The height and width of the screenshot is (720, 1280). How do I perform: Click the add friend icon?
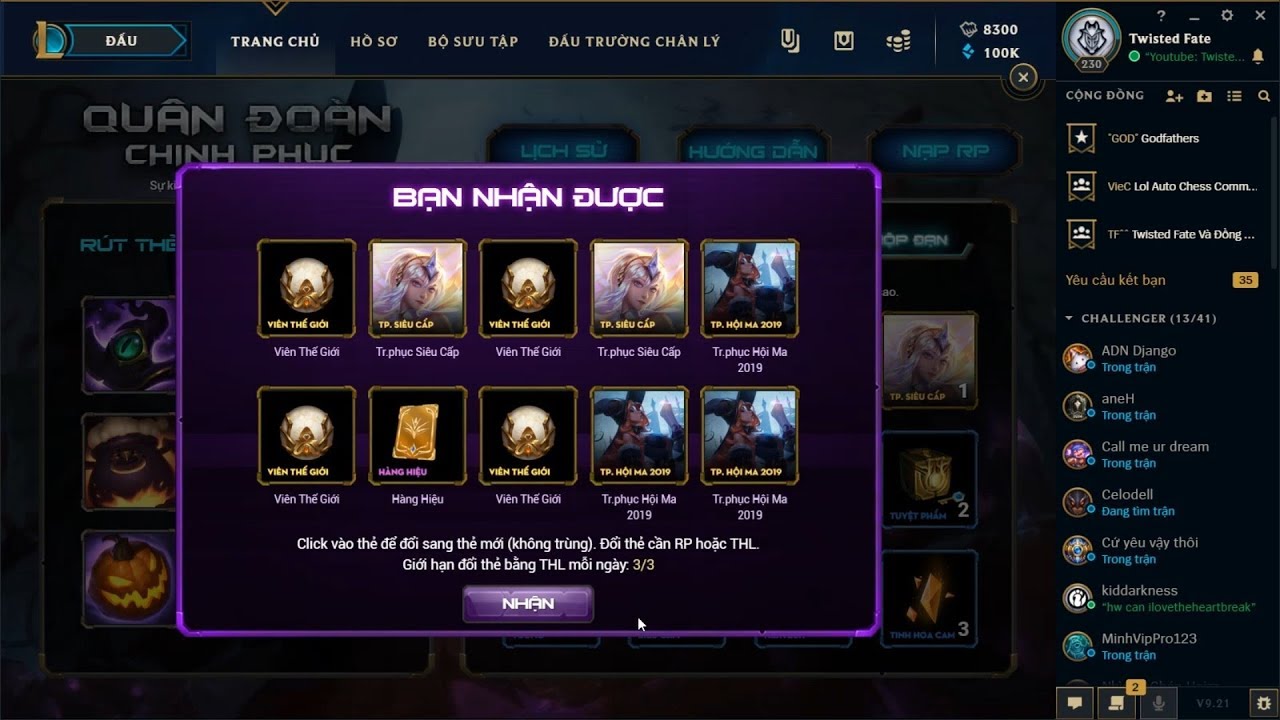coord(1174,96)
